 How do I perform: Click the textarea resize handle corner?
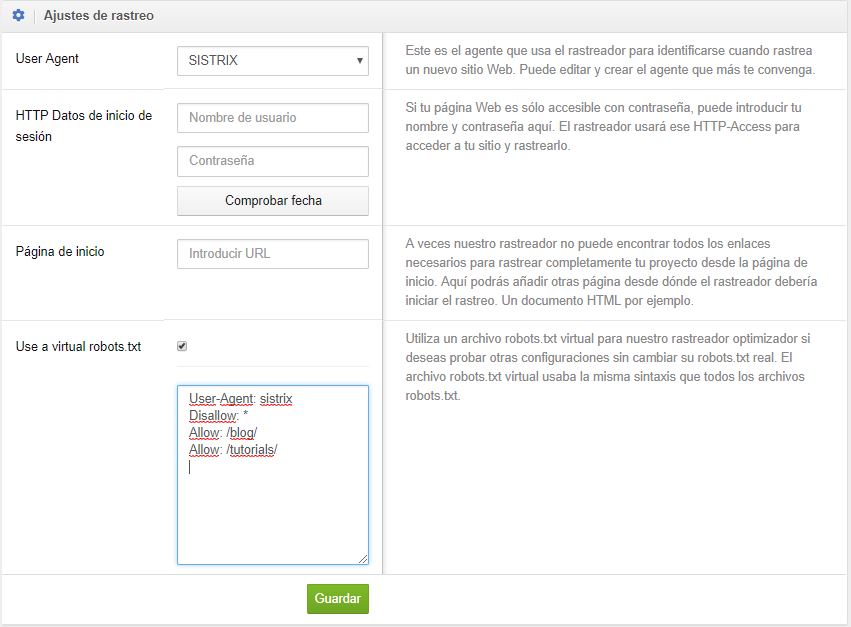click(x=363, y=559)
